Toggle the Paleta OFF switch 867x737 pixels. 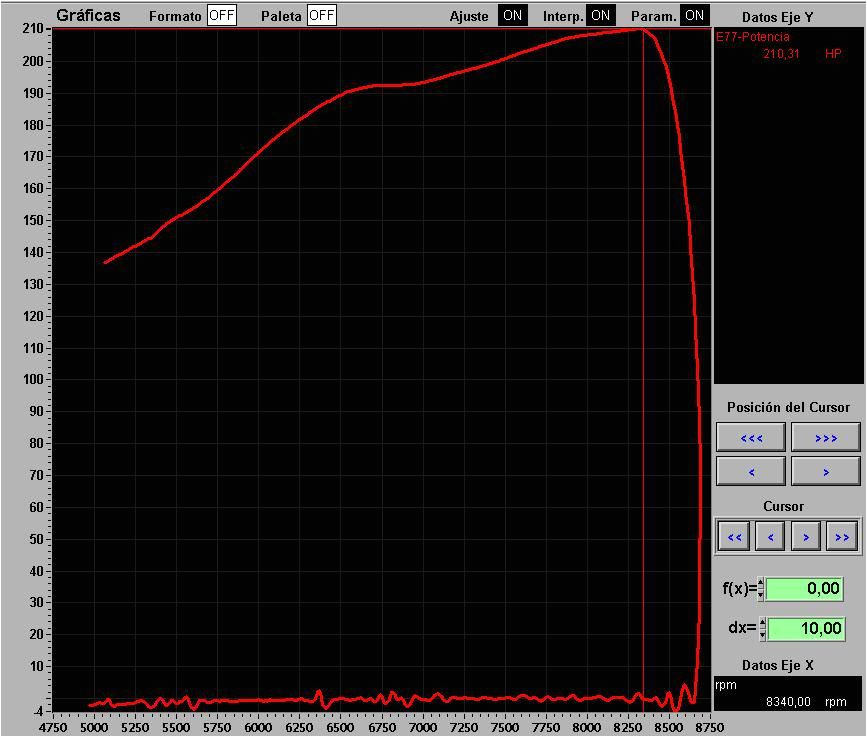(321, 16)
